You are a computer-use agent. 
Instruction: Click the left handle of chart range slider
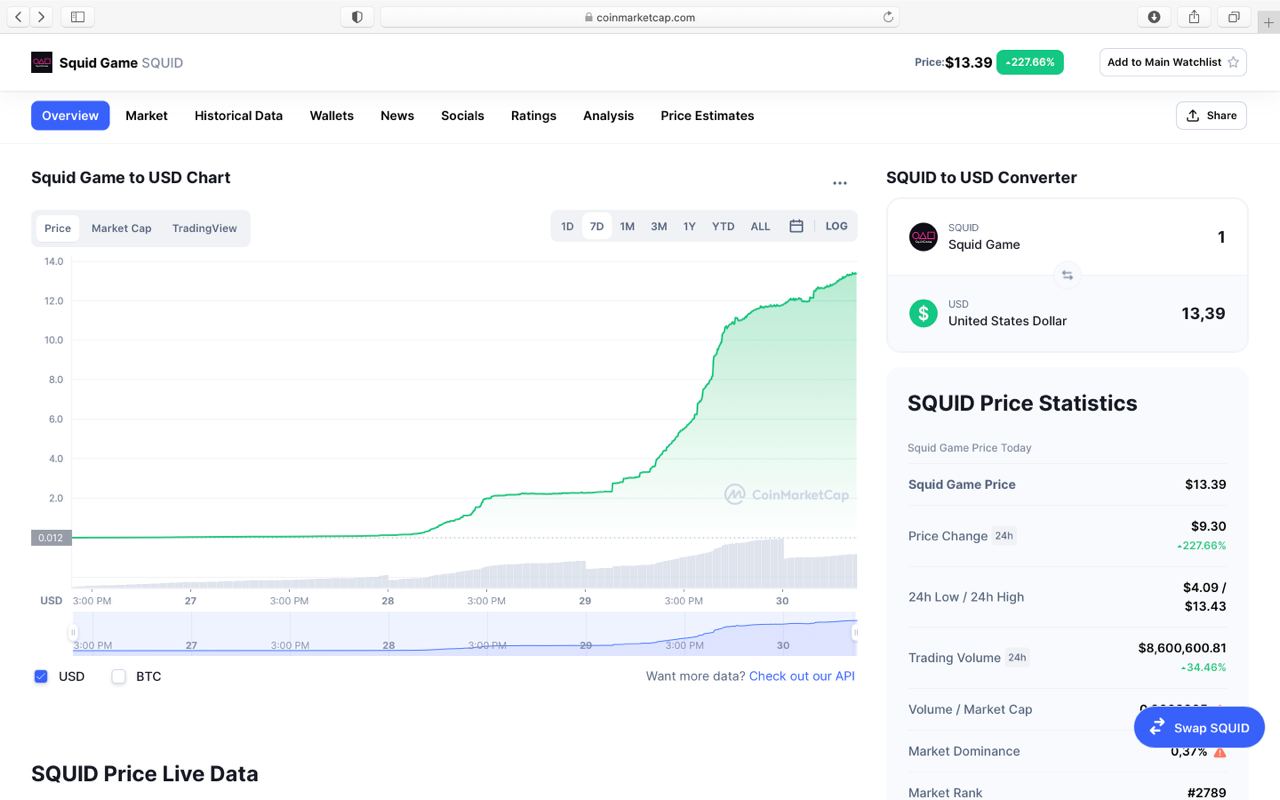click(73, 632)
